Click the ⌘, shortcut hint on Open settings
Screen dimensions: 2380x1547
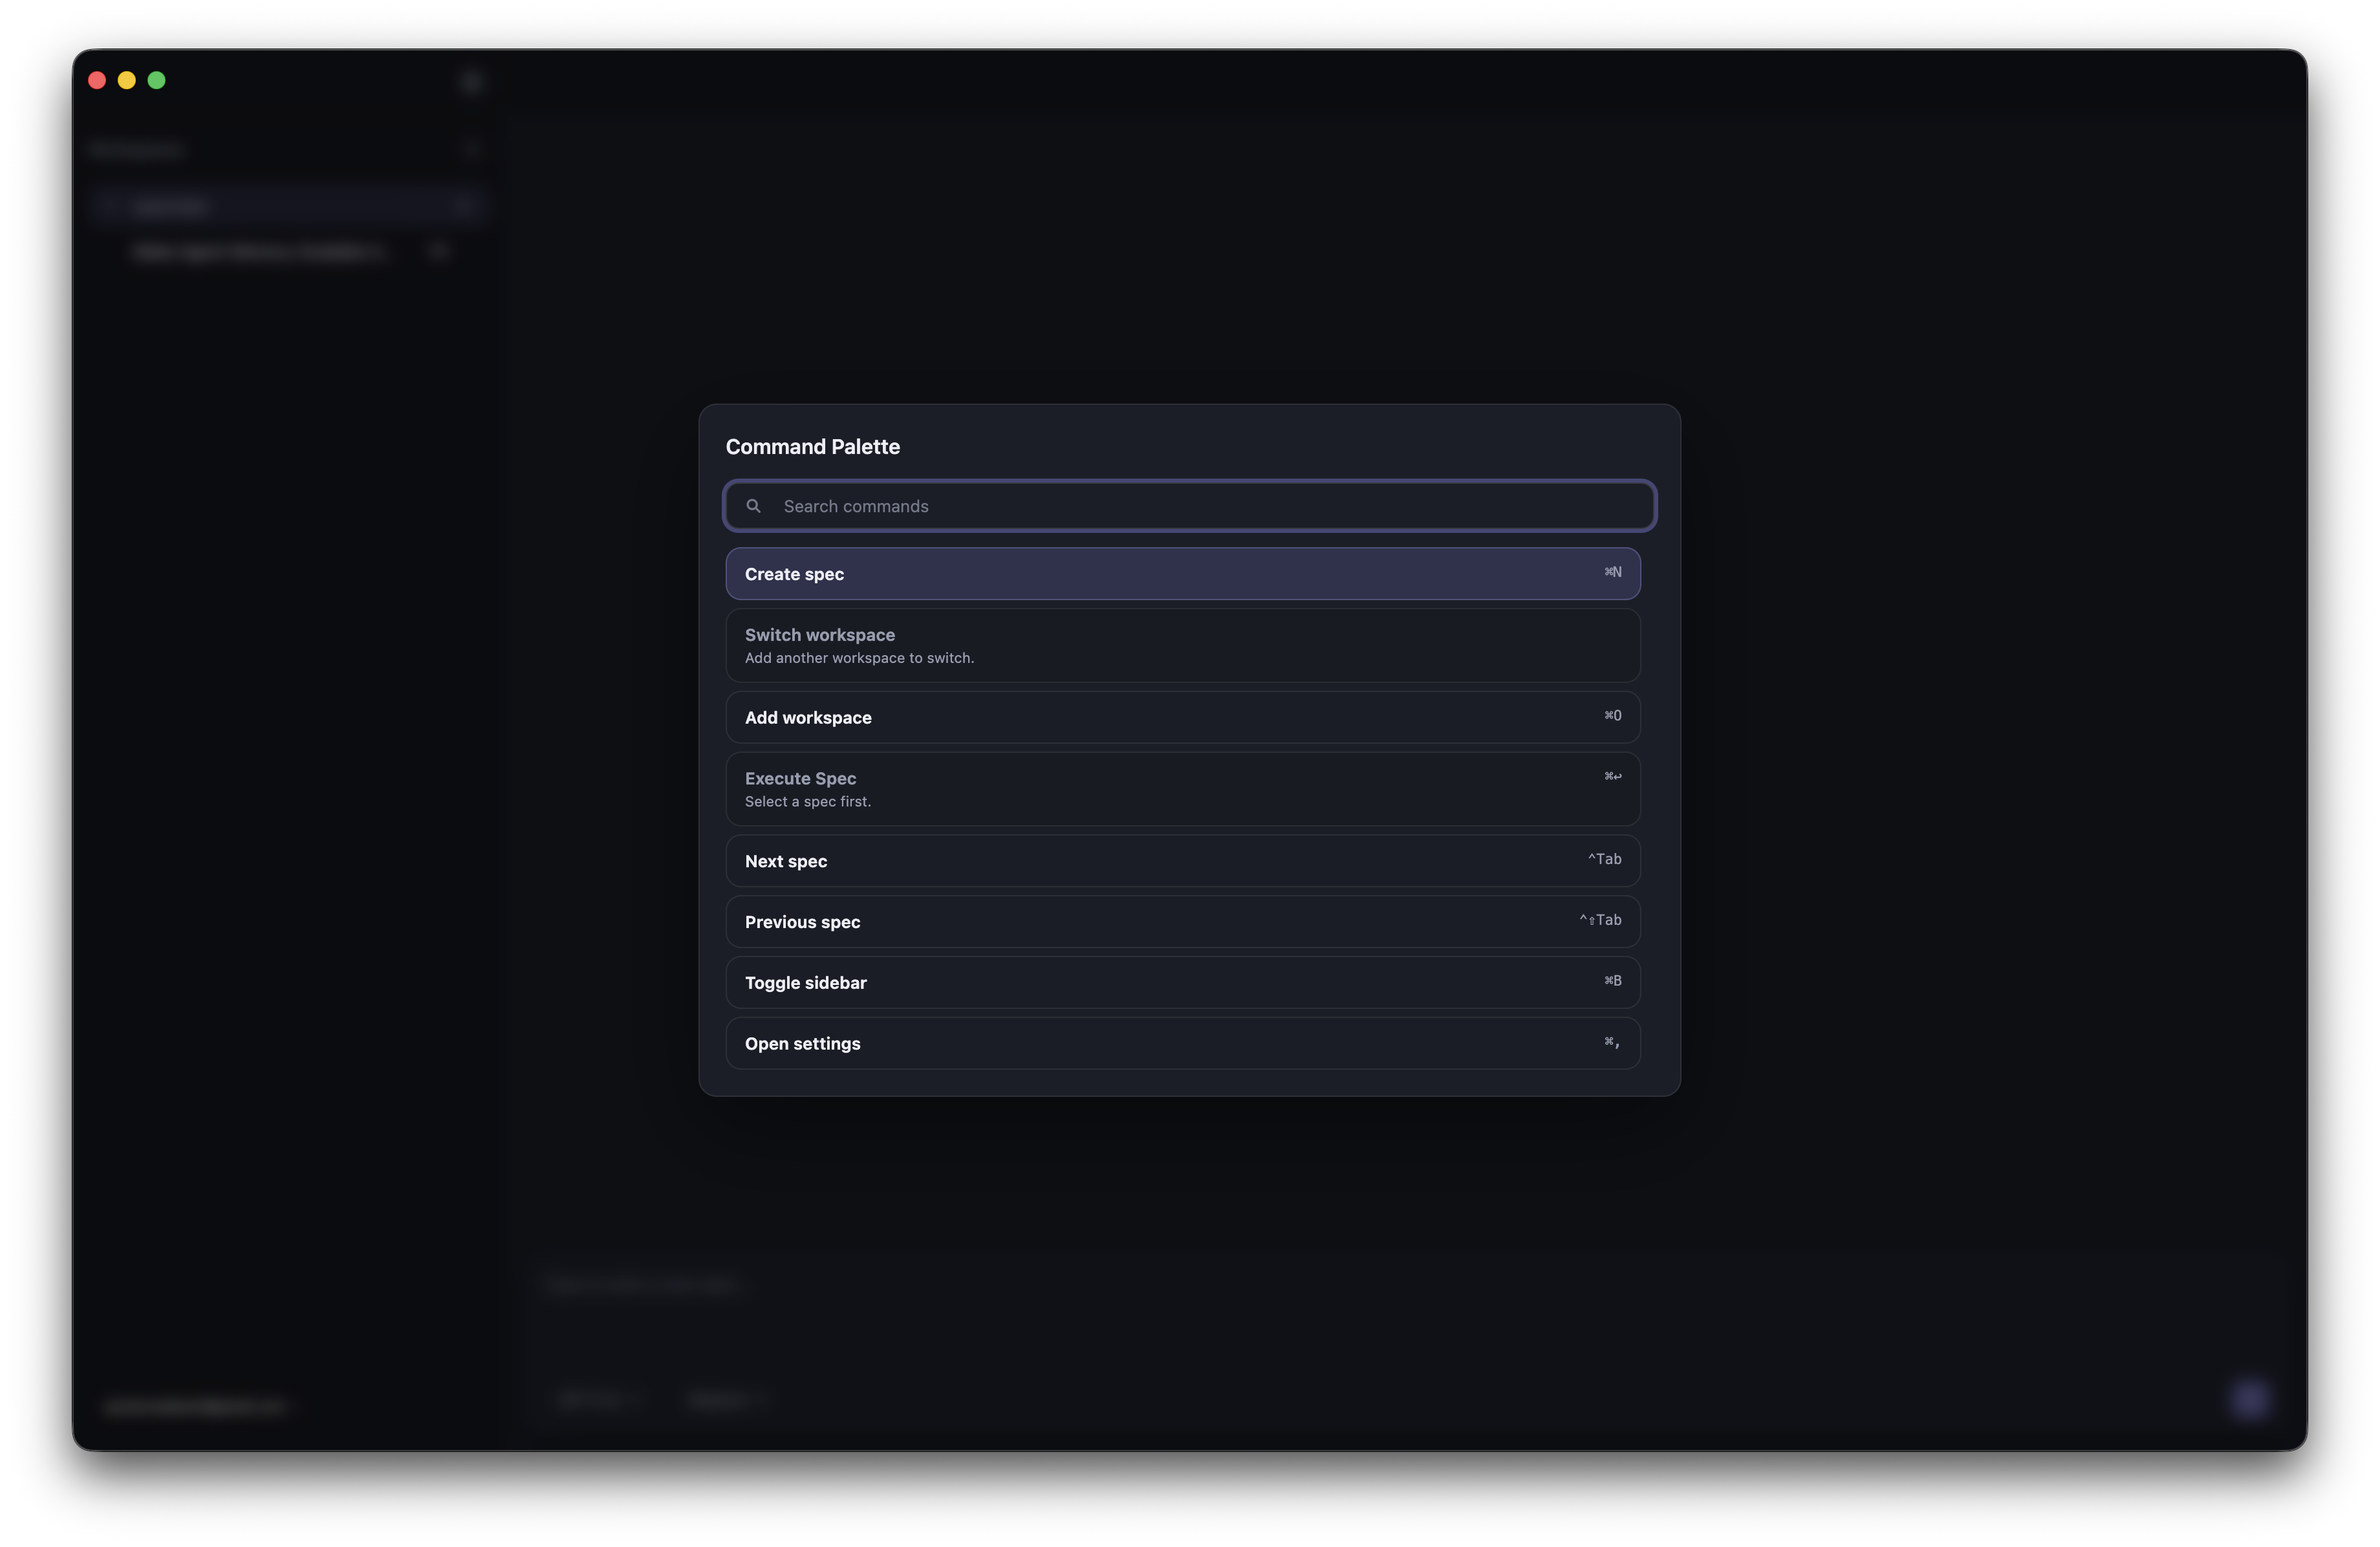coord(1612,1041)
